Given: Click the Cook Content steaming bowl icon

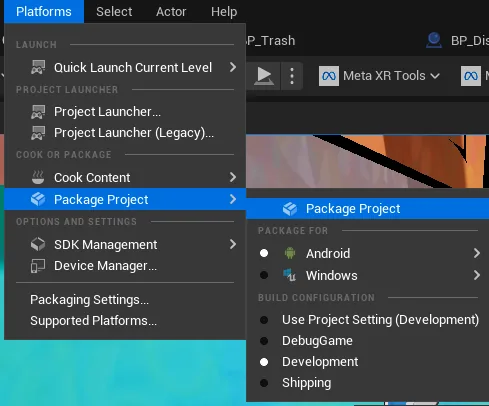Looking at the screenshot, I should click(38, 177).
